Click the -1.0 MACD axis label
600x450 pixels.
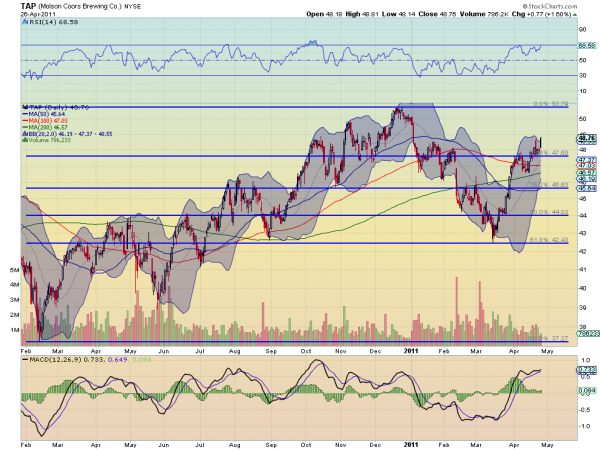pos(585,426)
